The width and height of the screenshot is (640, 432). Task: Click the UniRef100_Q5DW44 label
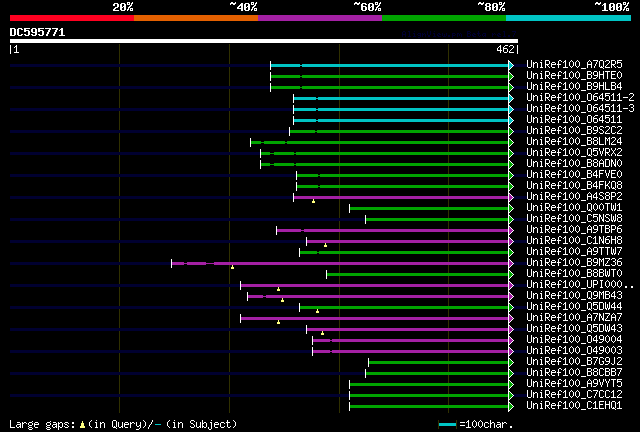point(574,307)
